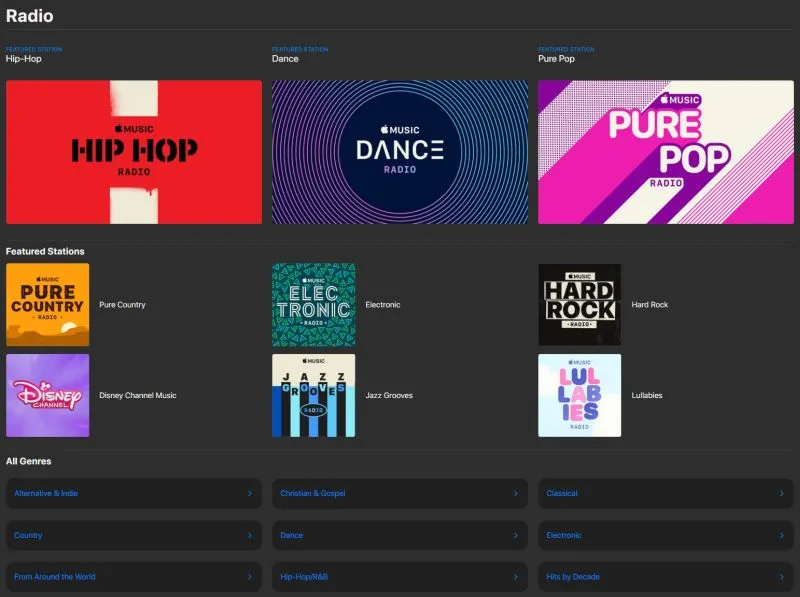800x597 pixels.
Task: Play the Jazz Grooves station
Action: click(312, 395)
